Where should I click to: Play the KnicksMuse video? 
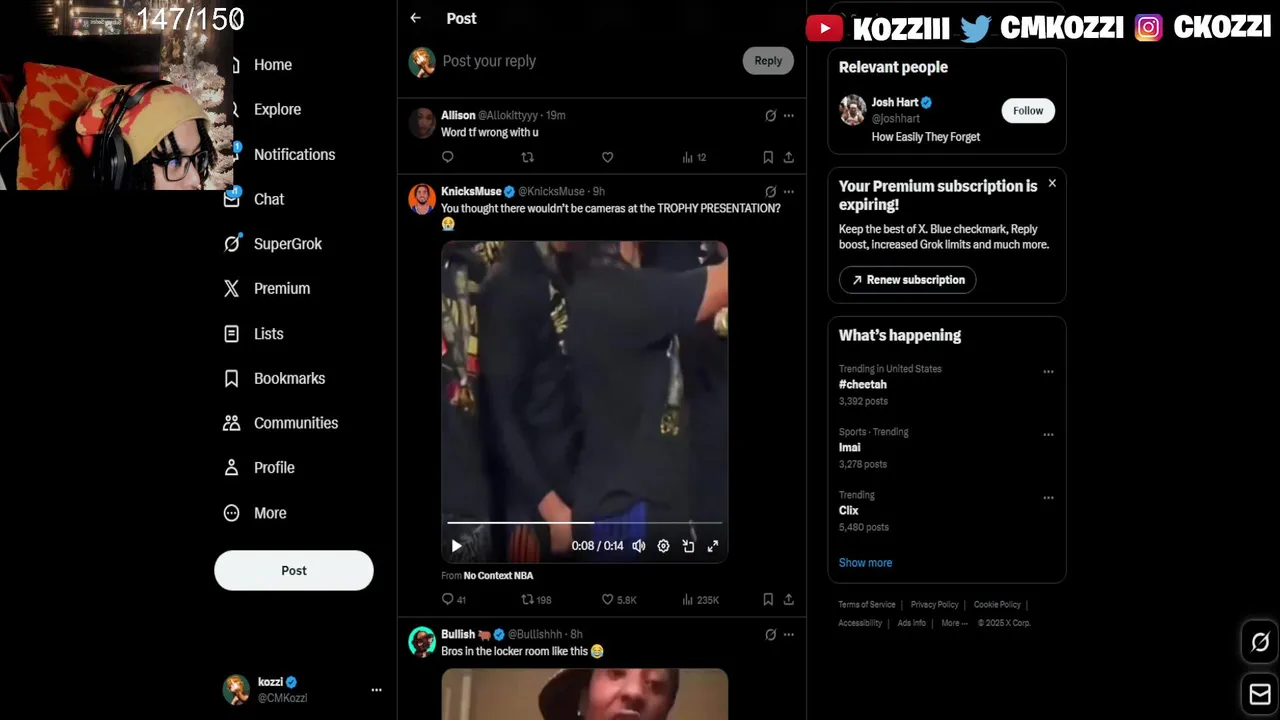pyautogui.click(x=456, y=546)
